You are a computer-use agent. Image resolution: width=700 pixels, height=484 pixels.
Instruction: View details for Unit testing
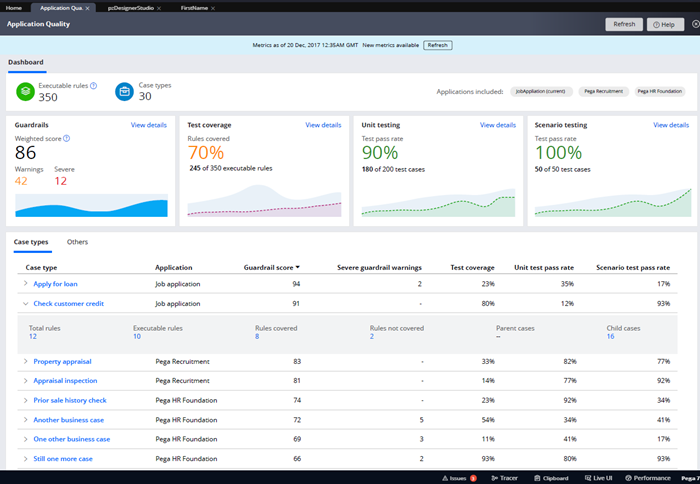498,125
